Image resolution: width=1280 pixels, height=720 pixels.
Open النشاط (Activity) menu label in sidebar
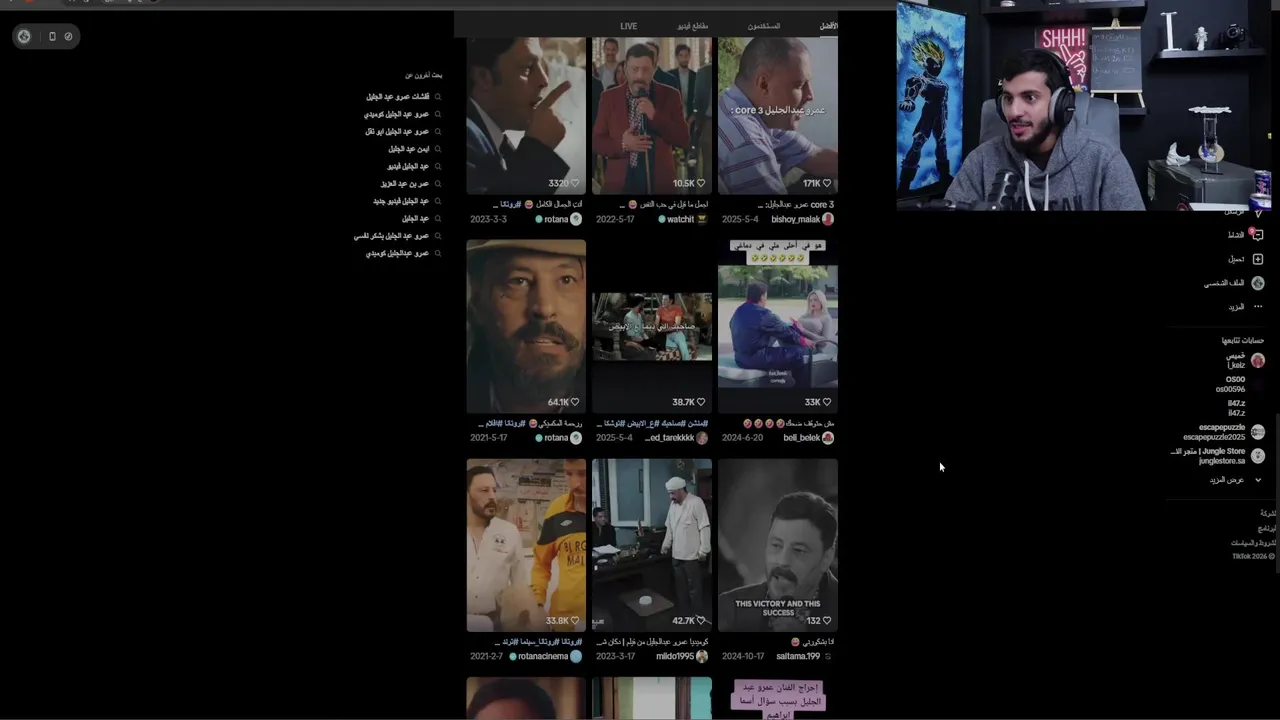point(1236,235)
